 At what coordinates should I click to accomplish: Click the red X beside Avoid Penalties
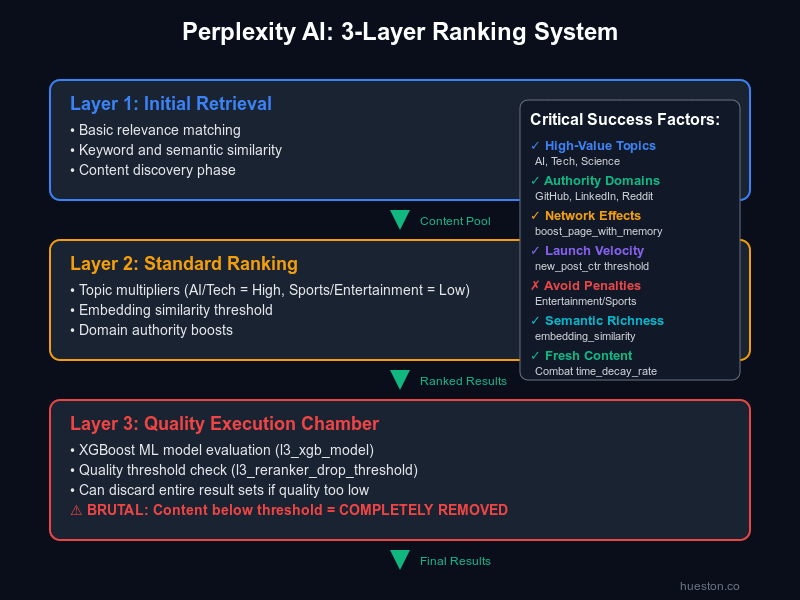coord(534,286)
